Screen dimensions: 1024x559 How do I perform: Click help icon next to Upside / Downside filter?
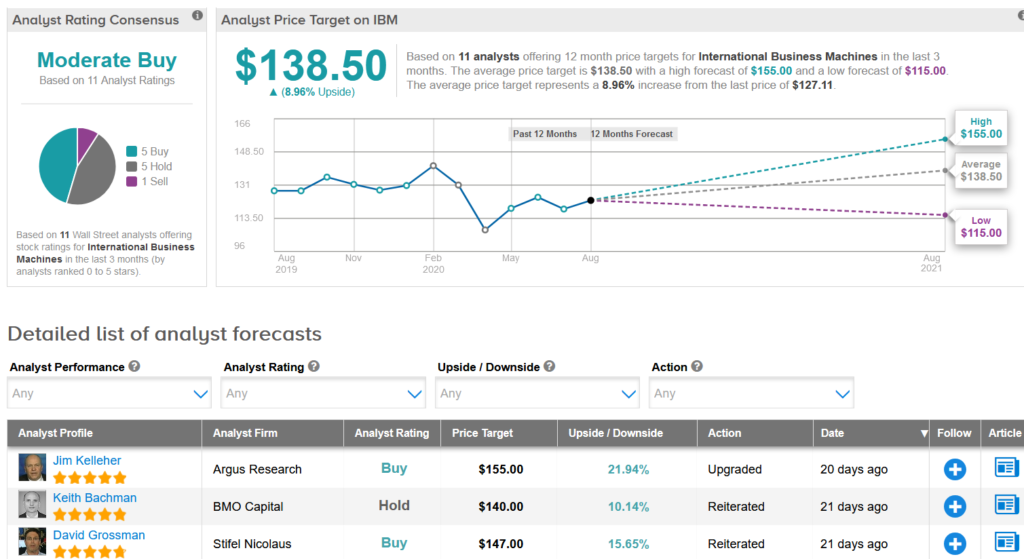click(550, 366)
